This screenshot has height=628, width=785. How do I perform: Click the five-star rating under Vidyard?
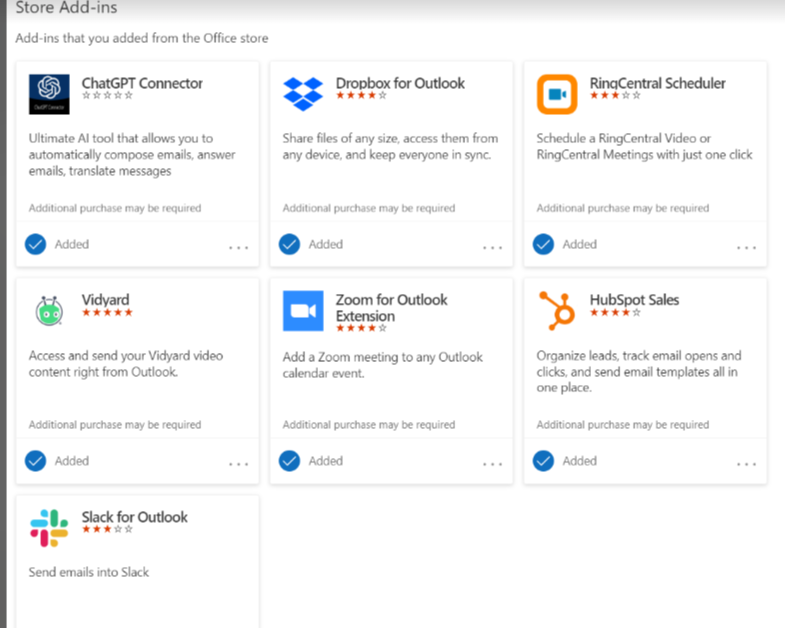coord(107,312)
